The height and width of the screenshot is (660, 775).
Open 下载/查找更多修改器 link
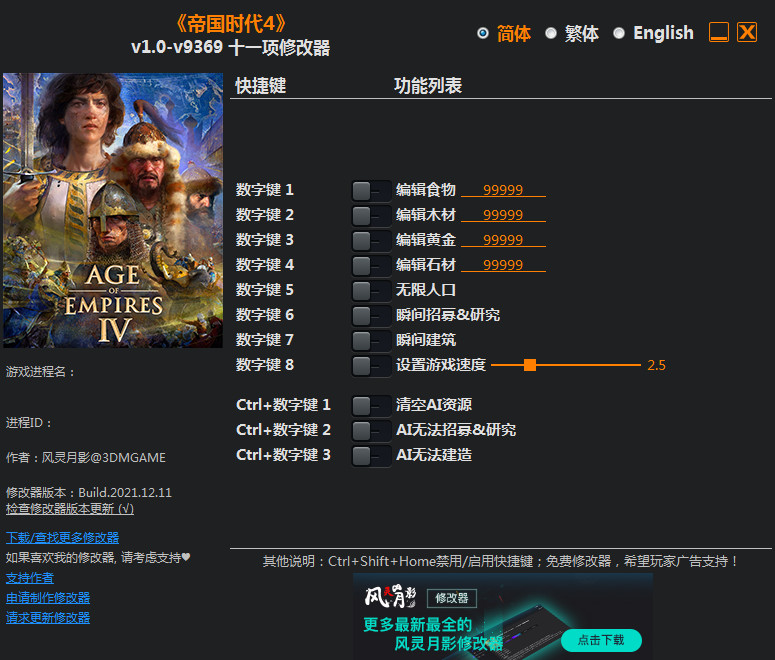point(62,538)
